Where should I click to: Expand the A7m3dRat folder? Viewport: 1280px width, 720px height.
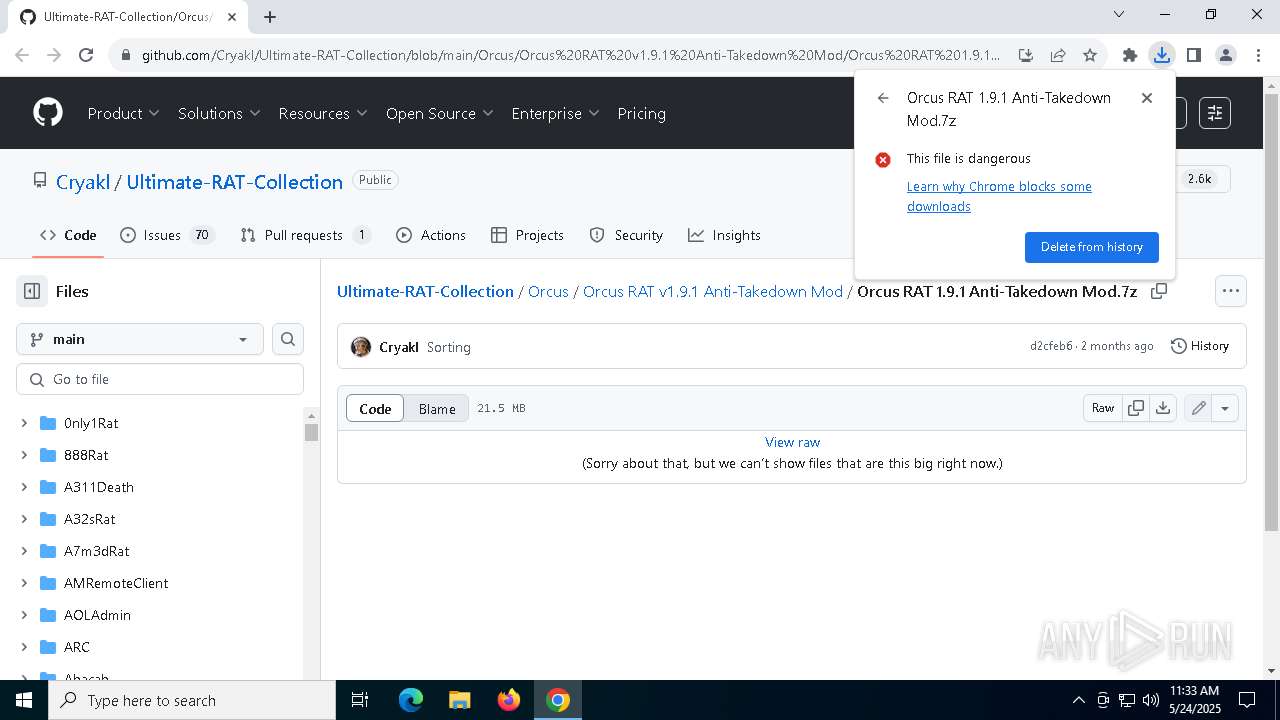pyautogui.click(x=24, y=551)
